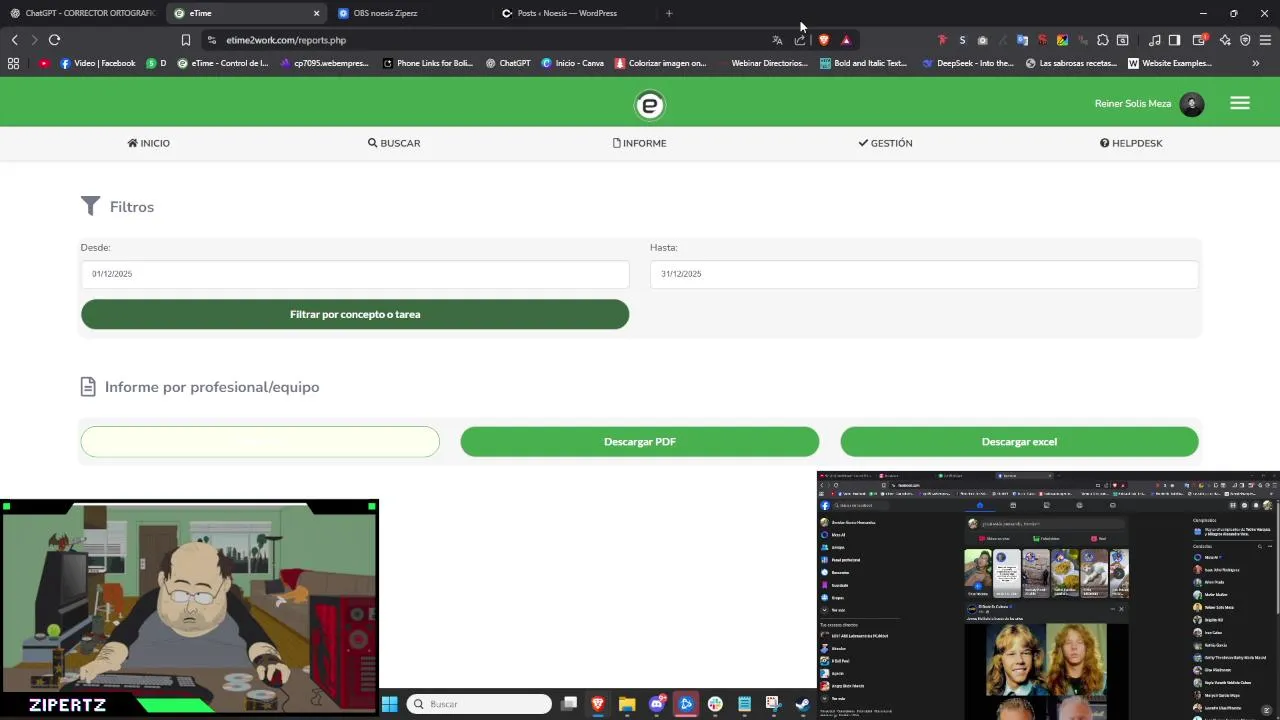Open the media control music note icon

[x=1155, y=40]
